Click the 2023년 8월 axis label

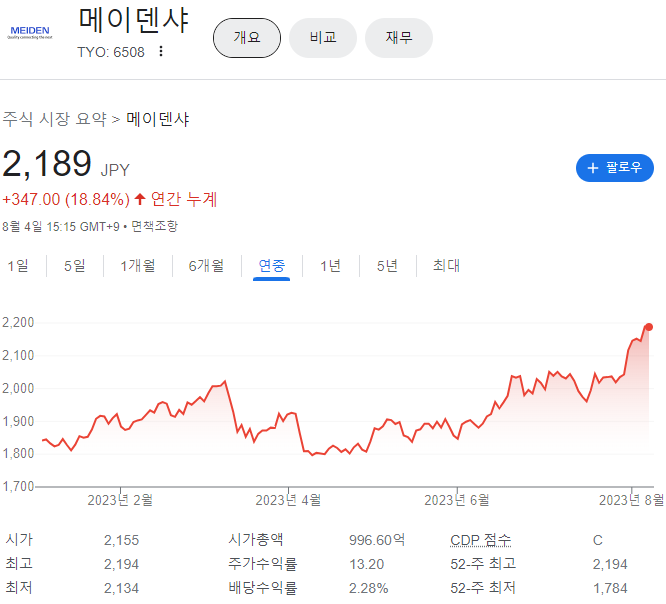click(x=632, y=500)
